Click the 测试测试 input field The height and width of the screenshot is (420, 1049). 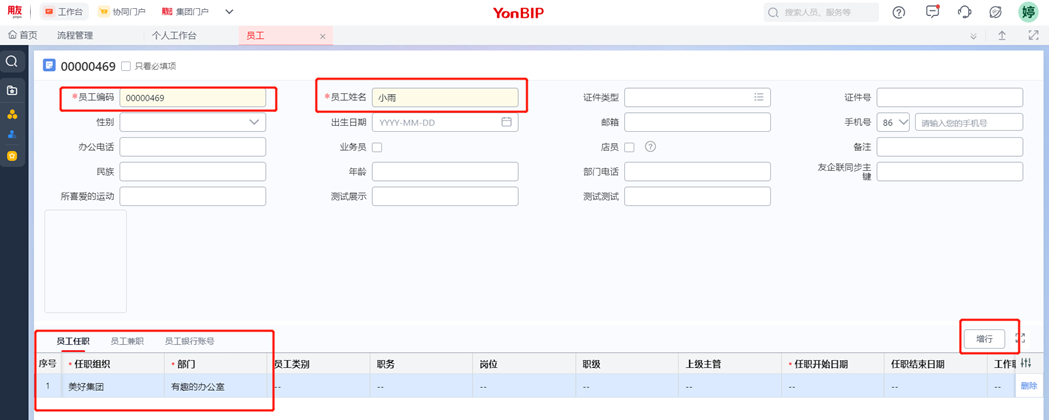(698, 197)
